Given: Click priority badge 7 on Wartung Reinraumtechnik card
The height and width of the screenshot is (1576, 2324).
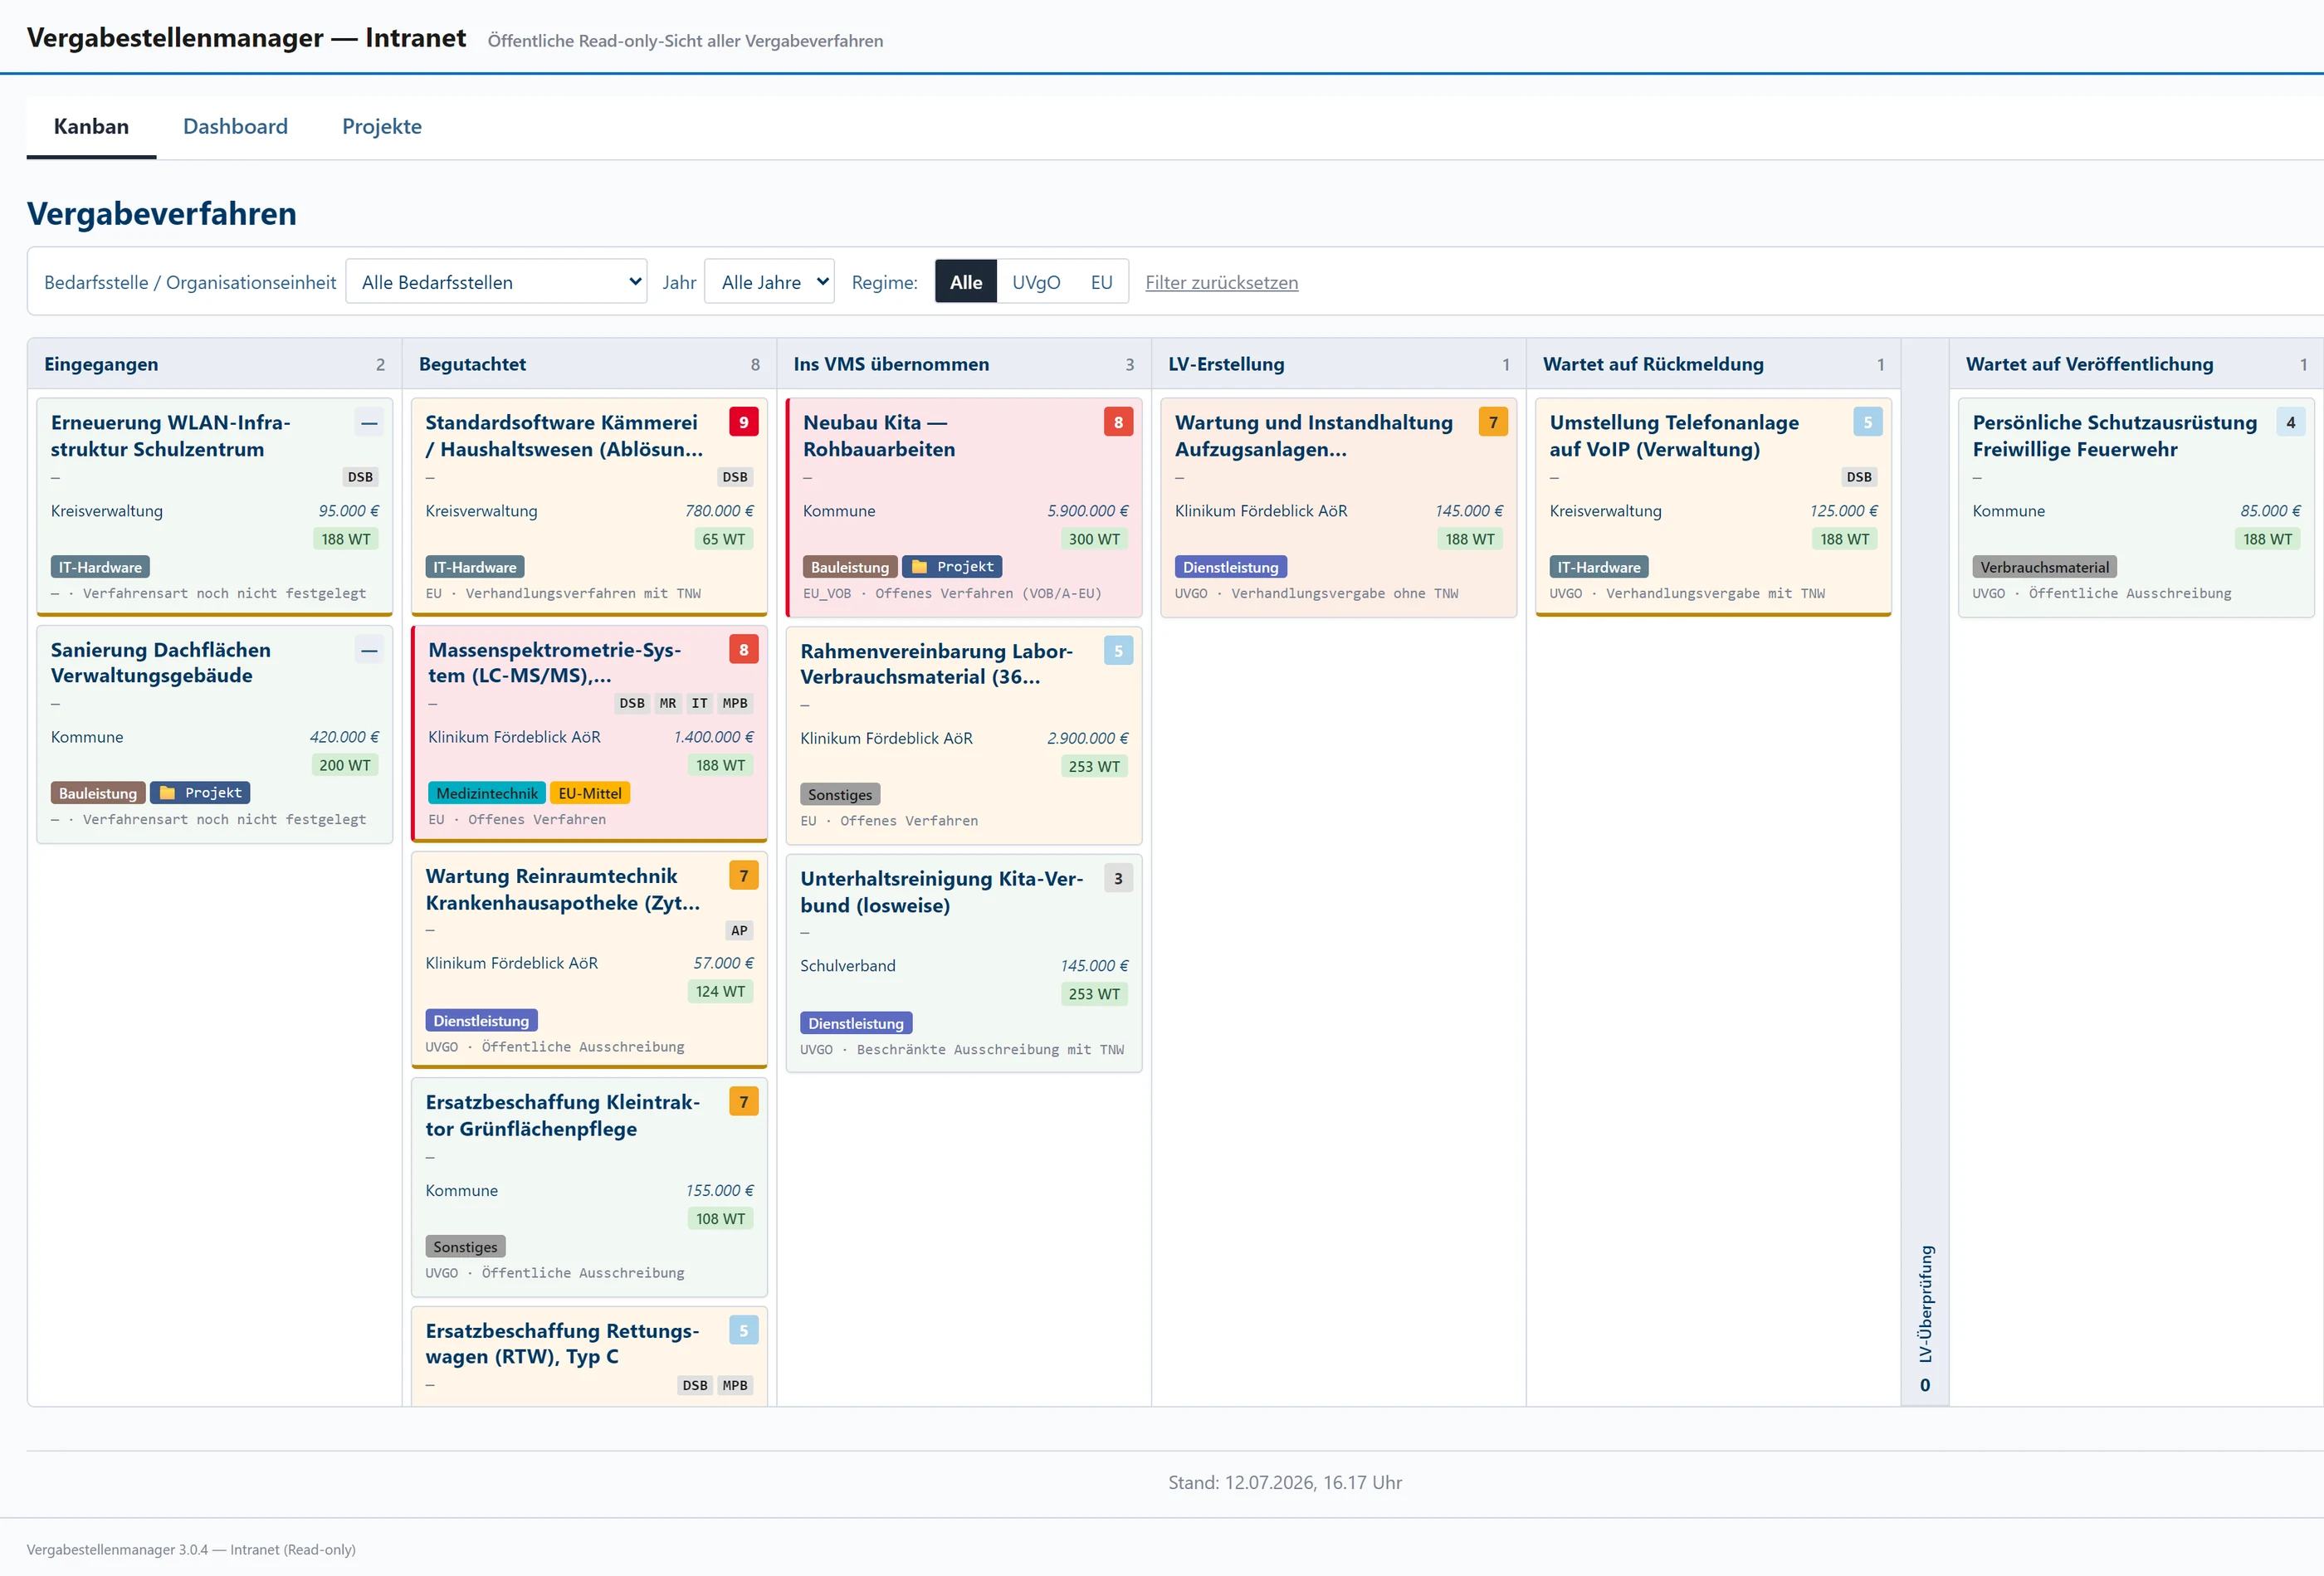Looking at the screenshot, I should click(743, 876).
